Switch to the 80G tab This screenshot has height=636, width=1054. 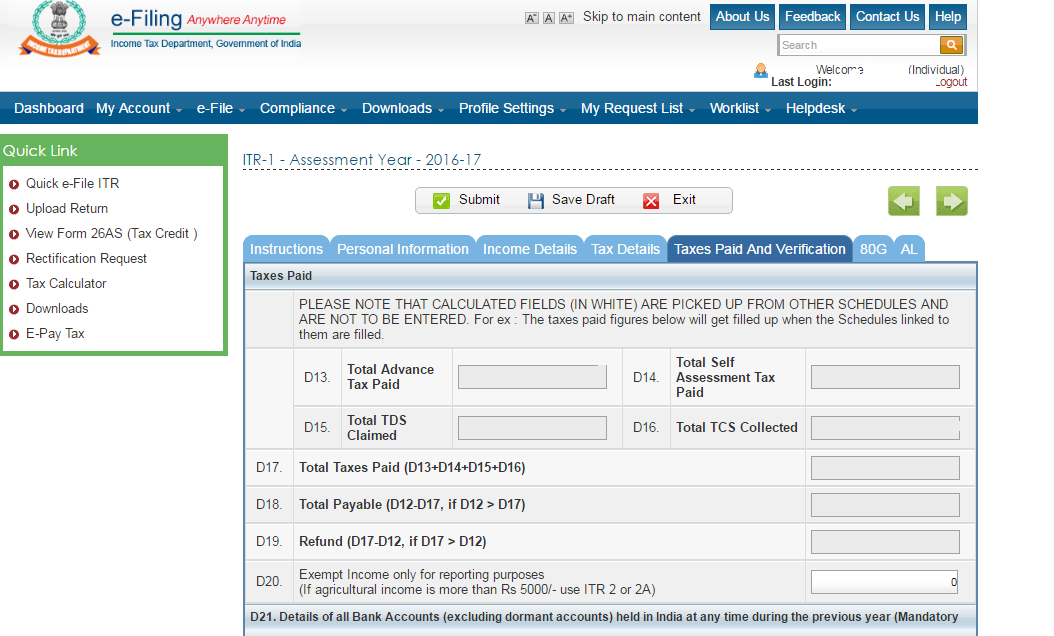pos(873,249)
